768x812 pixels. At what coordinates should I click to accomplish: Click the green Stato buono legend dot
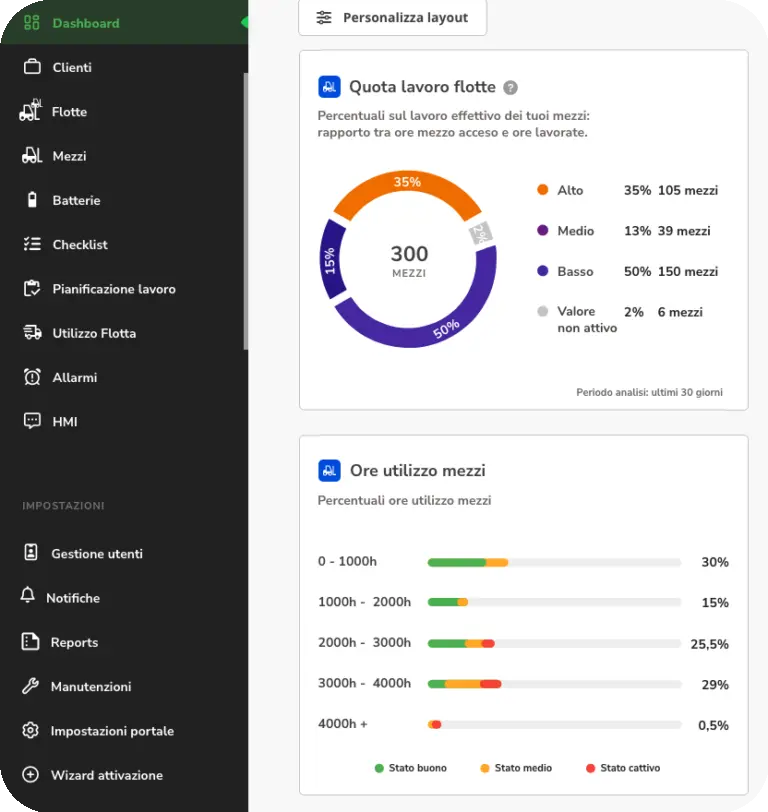(x=379, y=768)
